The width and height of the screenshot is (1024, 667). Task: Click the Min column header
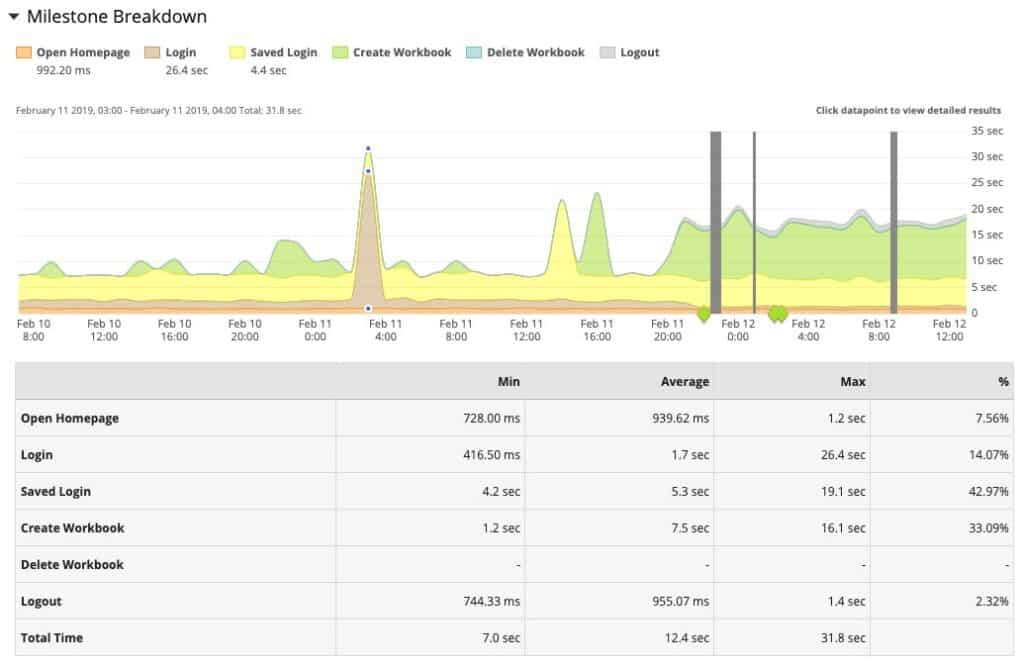[509, 382]
